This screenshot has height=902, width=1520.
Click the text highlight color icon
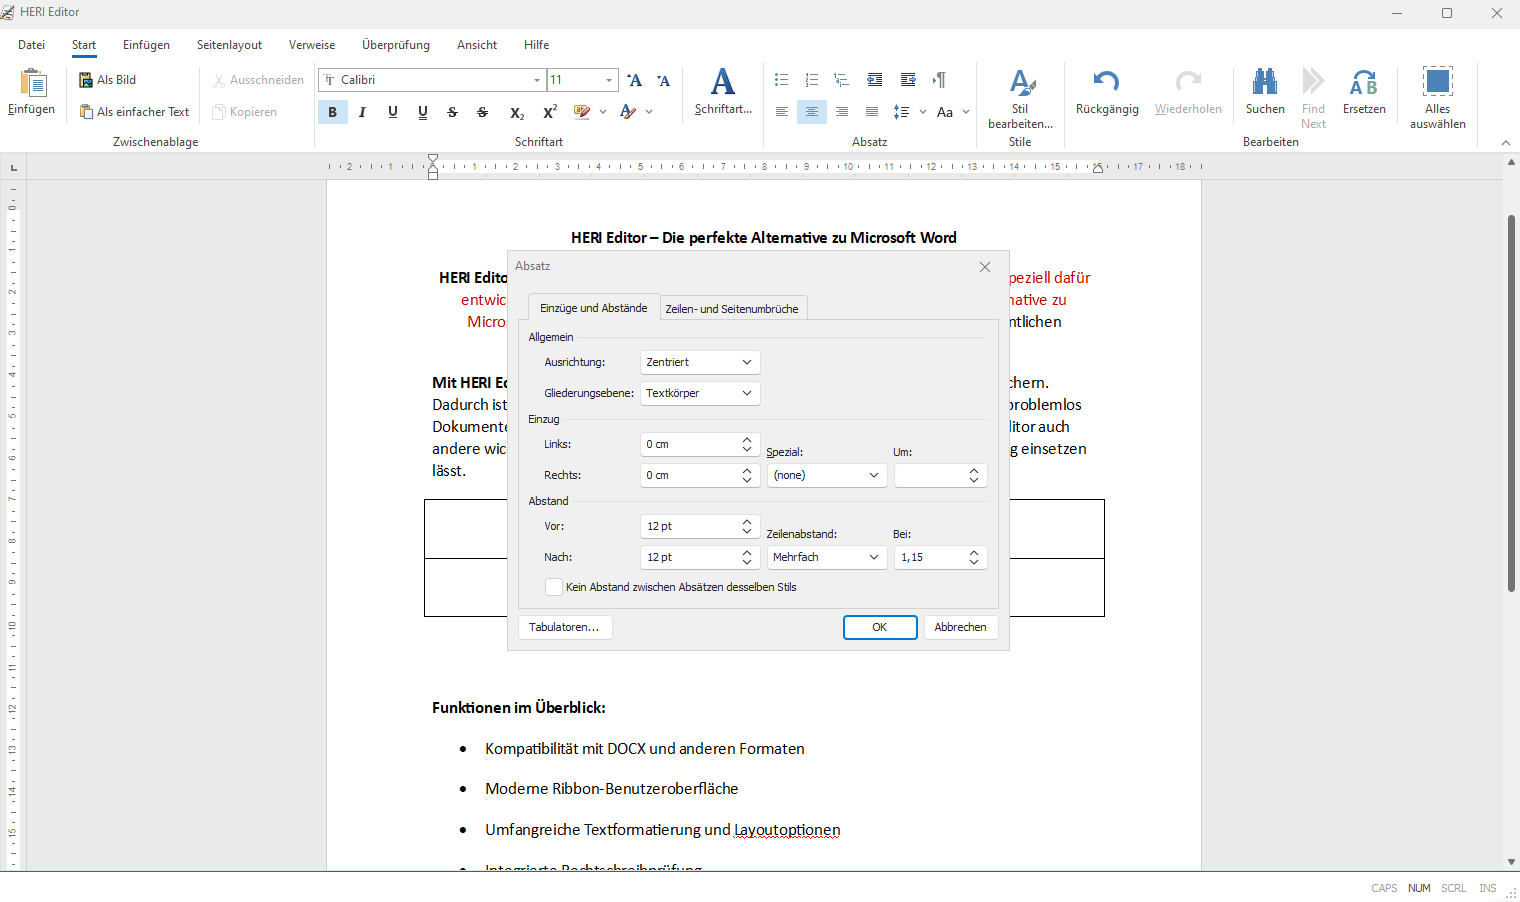582,112
